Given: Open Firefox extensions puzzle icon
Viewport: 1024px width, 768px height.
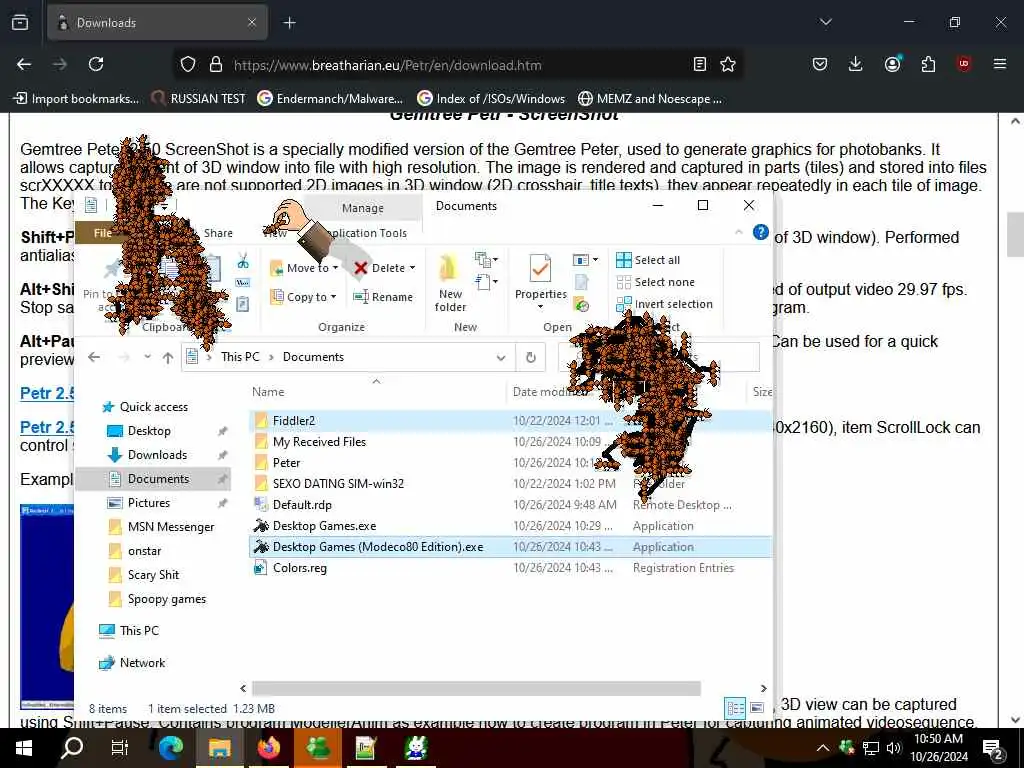Looking at the screenshot, I should (928, 64).
